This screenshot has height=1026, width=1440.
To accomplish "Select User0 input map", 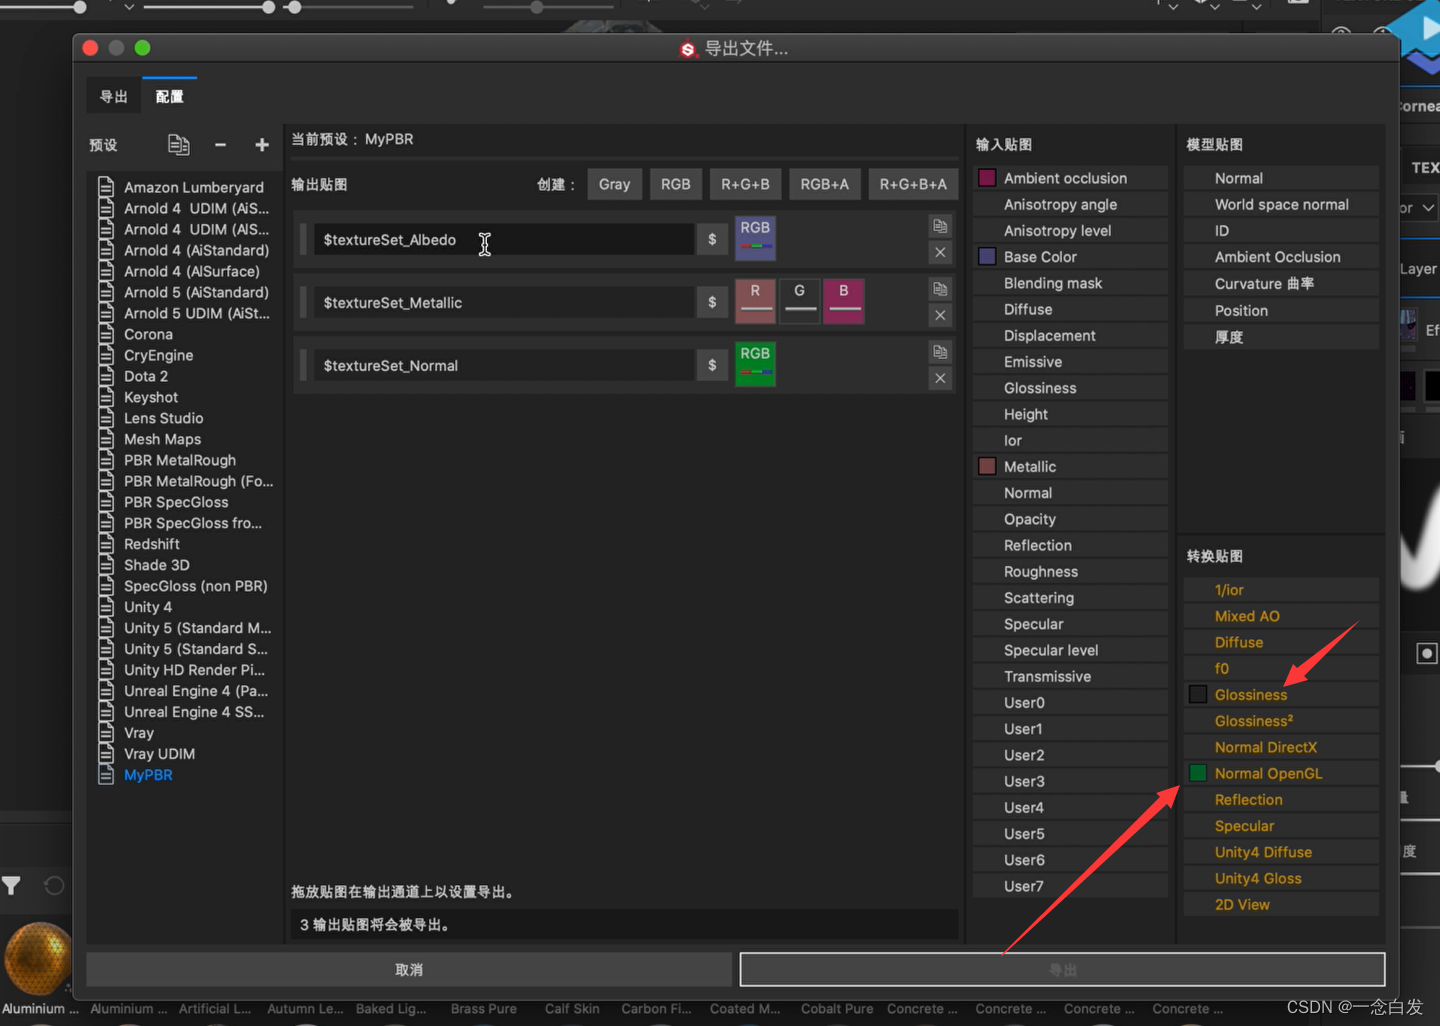I will click(1070, 703).
